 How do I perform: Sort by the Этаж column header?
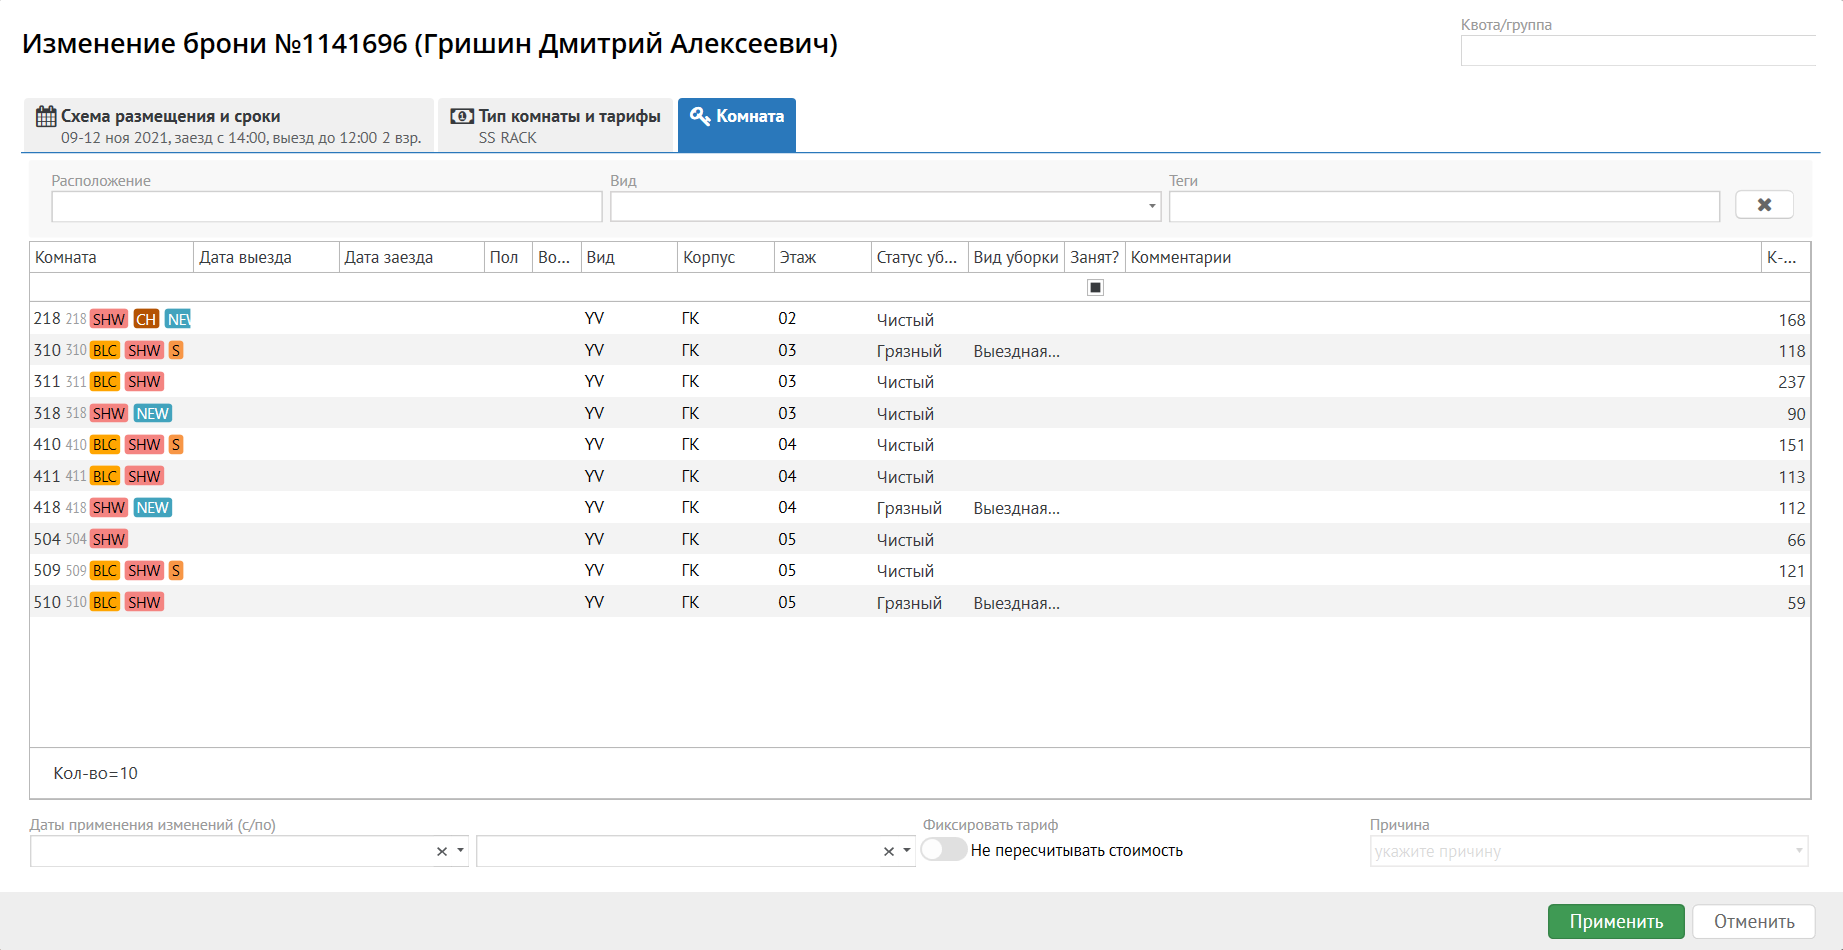(798, 257)
